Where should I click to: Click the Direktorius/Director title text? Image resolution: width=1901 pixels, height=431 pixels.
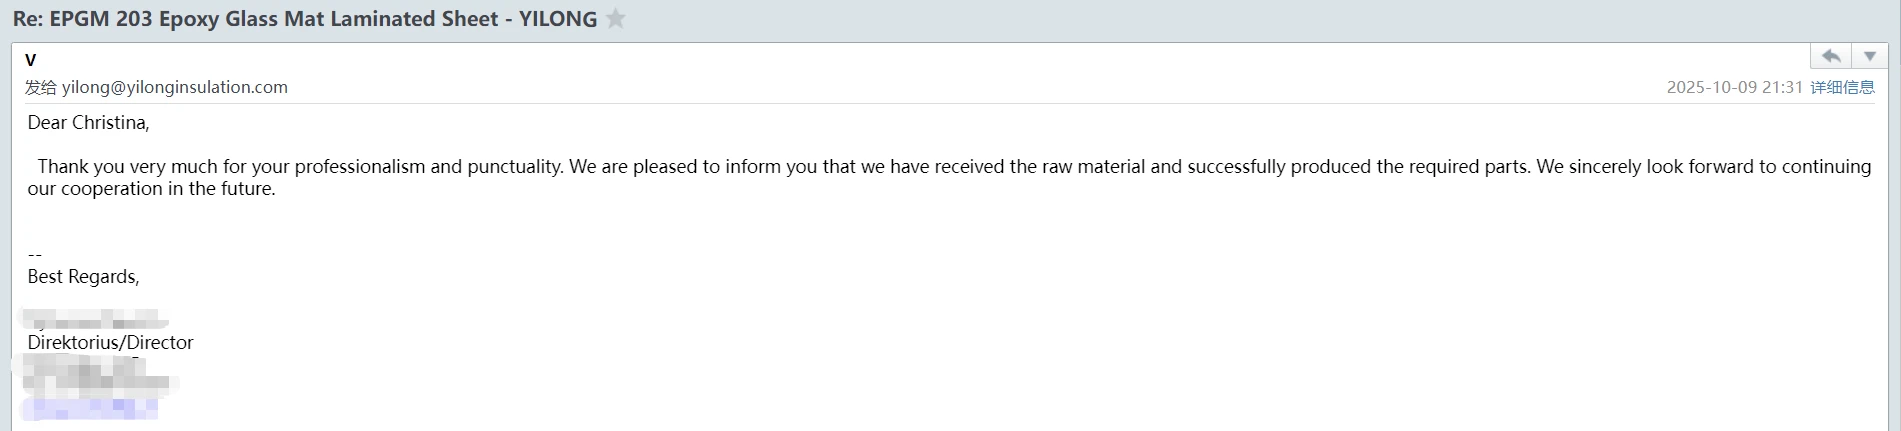(x=110, y=342)
